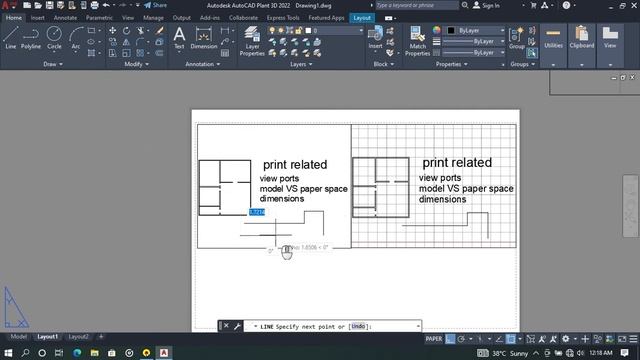Click Undo option in command line
The height and width of the screenshot is (360, 640).
[358, 326]
